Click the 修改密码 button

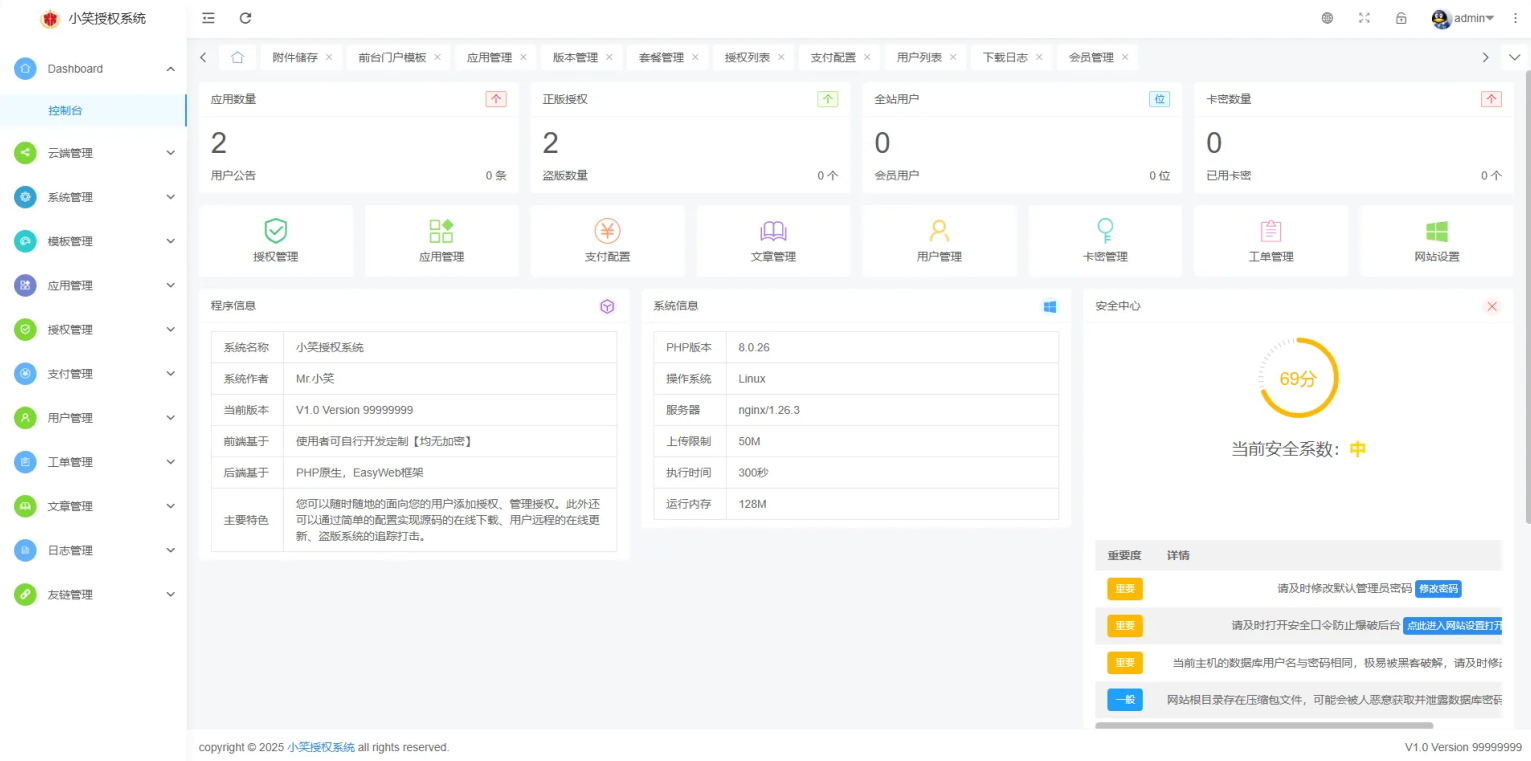[x=1438, y=589]
